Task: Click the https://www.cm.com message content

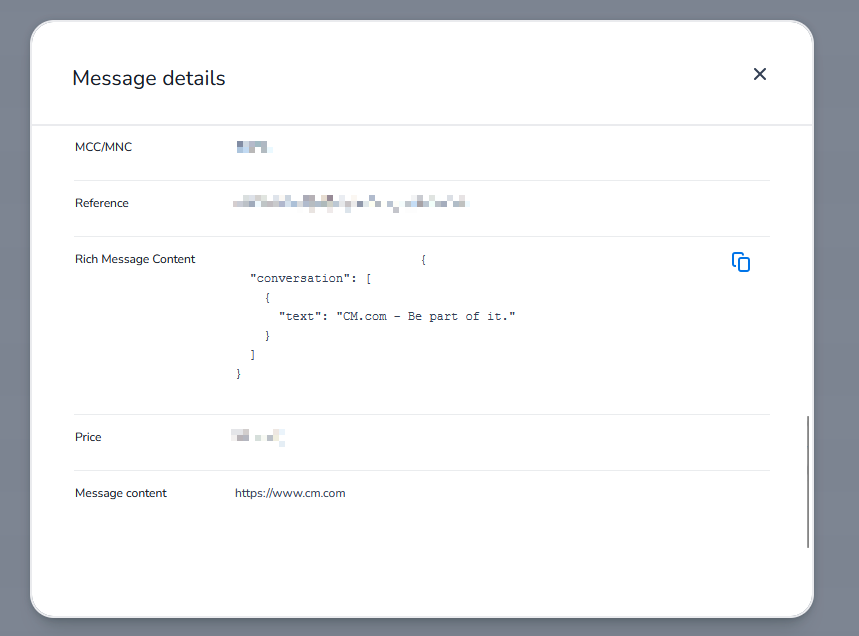Action: click(290, 493)
